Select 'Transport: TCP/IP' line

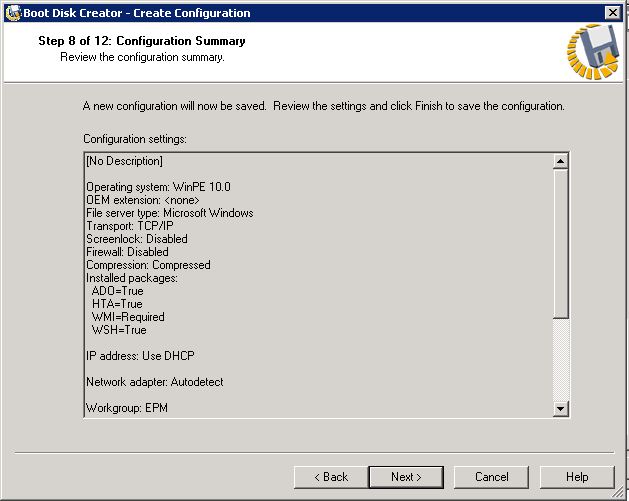[x=130, y=226]
